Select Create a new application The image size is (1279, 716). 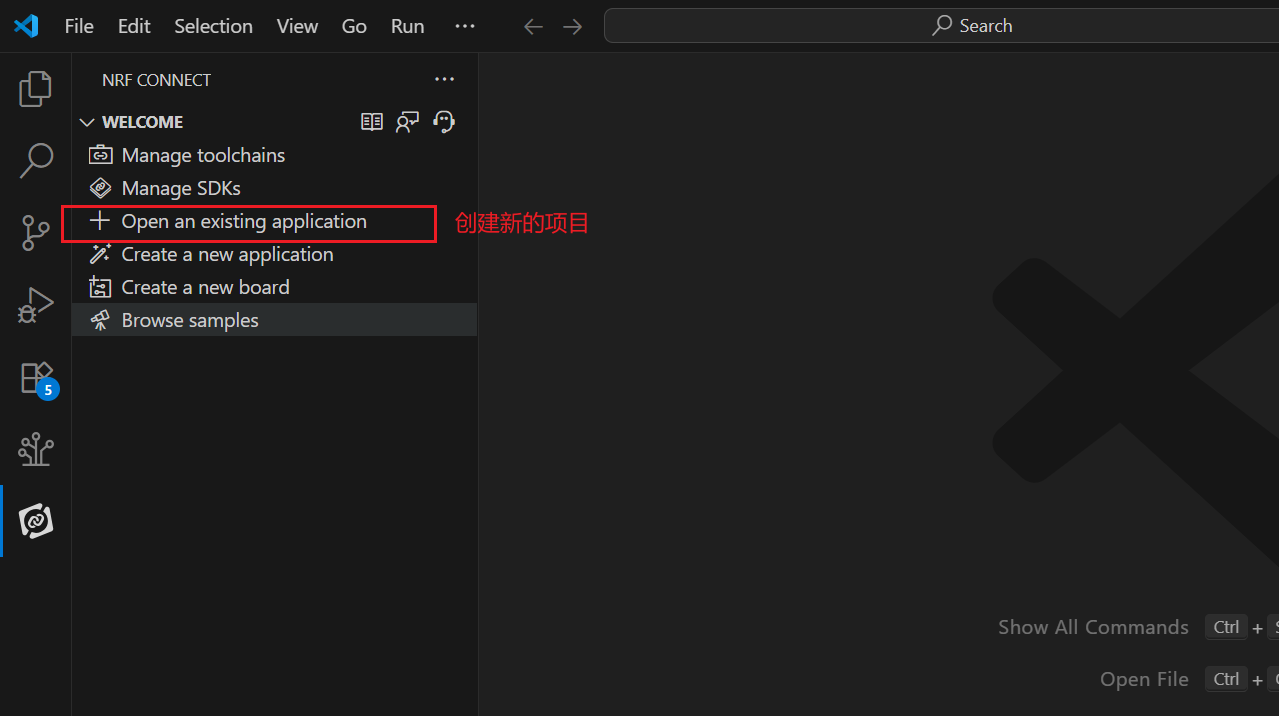tap(228, 254)
